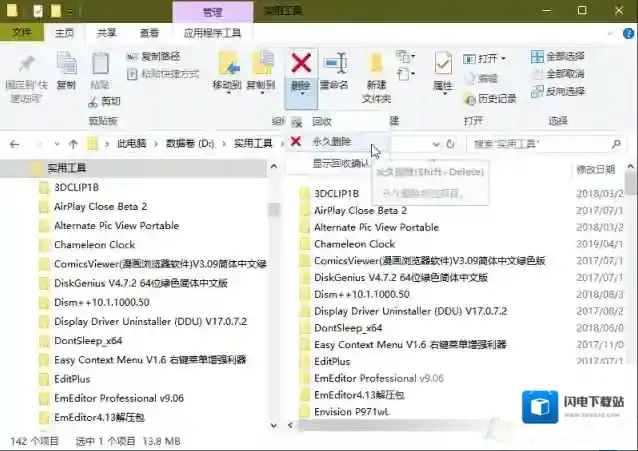Go back with navigation arrow
This screenshot has height=451, width=638.
14,144
